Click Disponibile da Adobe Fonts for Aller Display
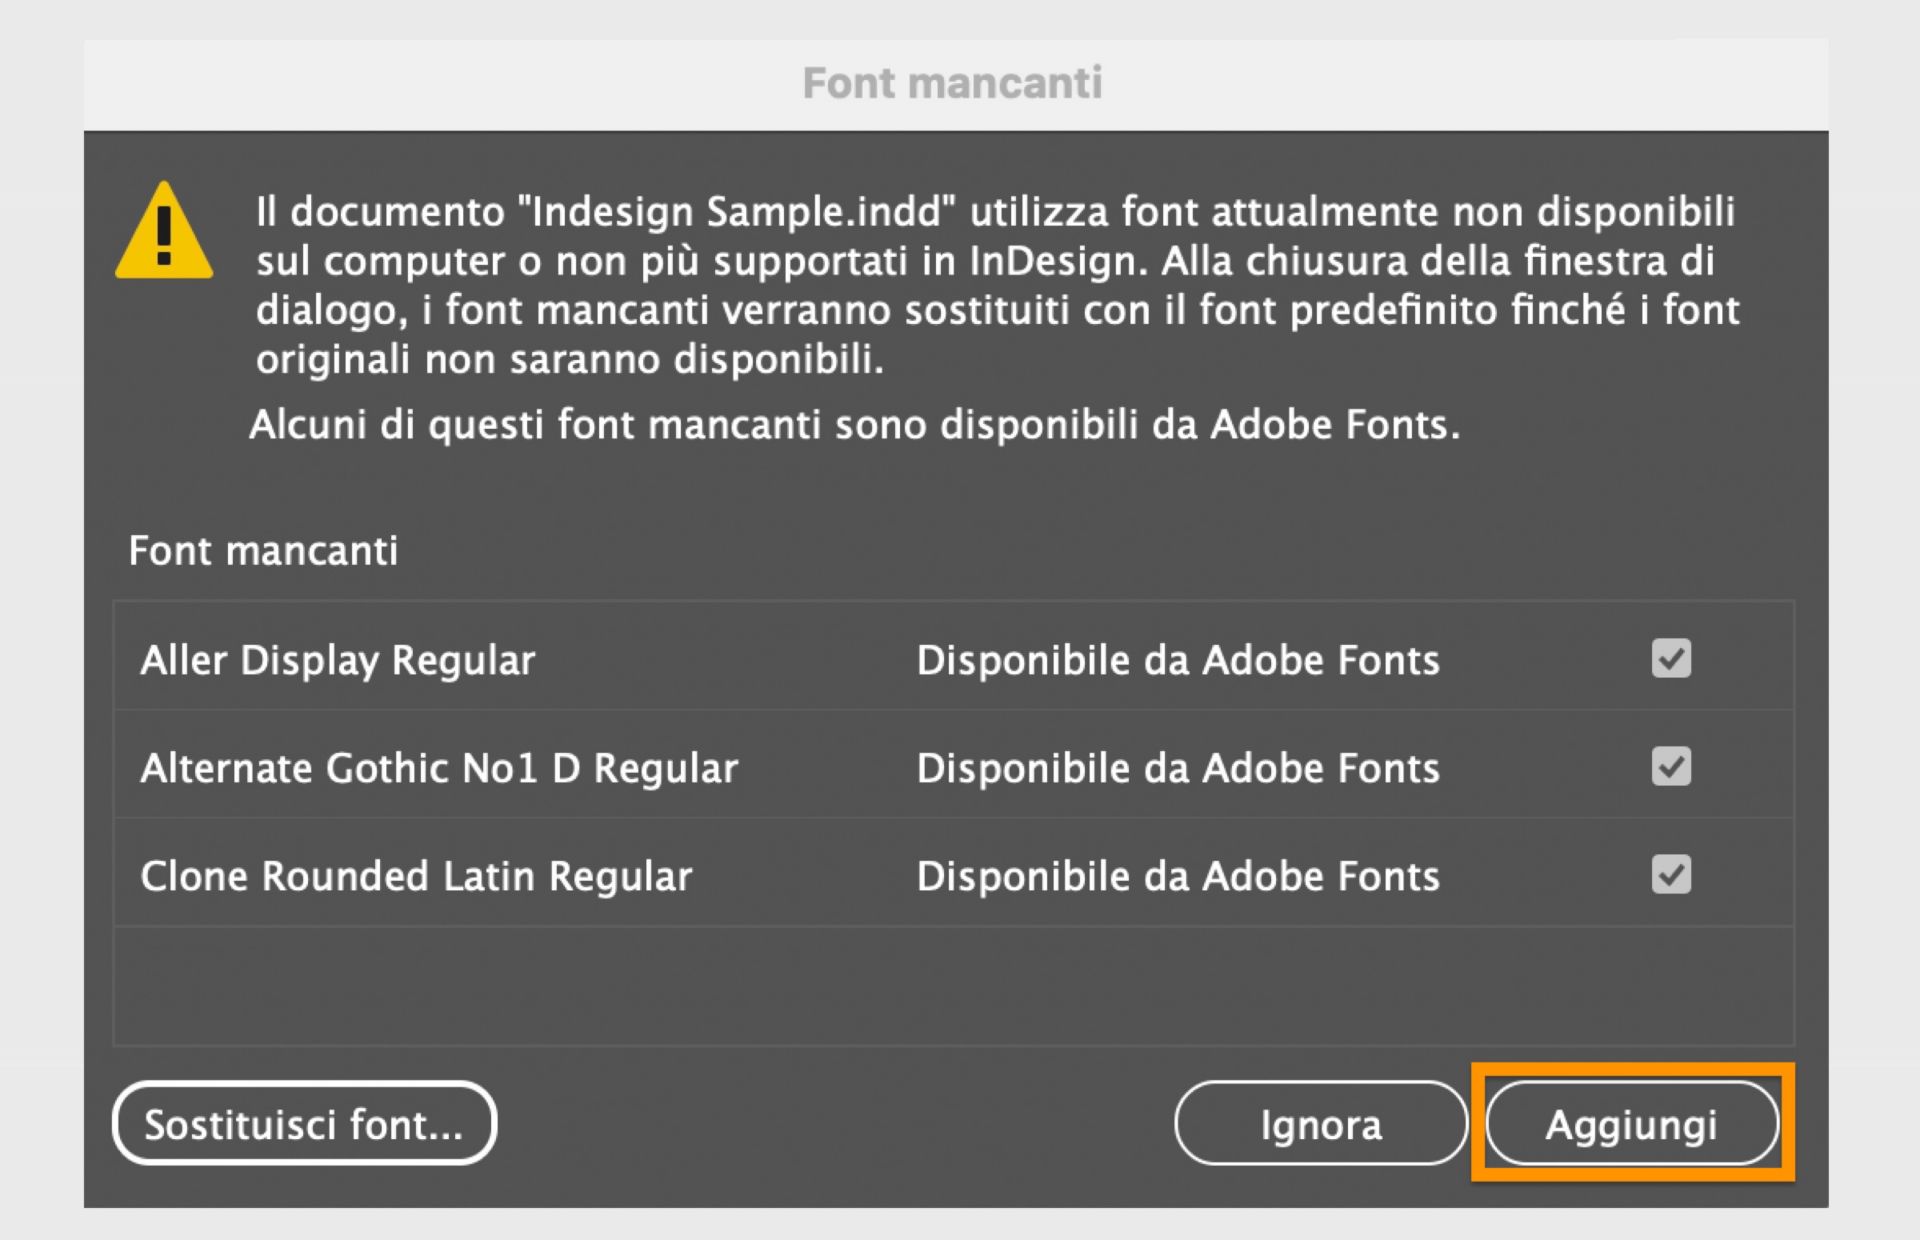The height and width of the screenshot is (1240, 1920). [1178, 658]
